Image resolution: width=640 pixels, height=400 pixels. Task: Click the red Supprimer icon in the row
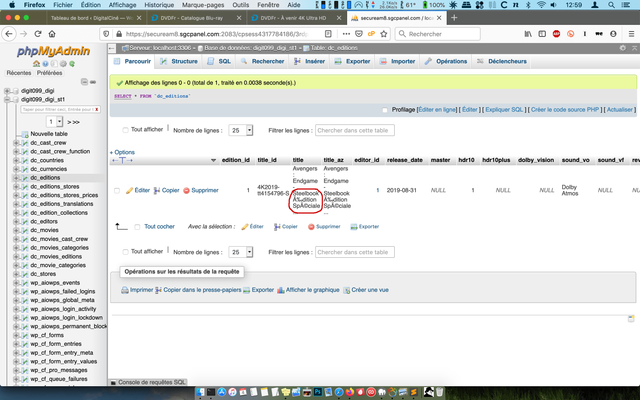(186, 190)
